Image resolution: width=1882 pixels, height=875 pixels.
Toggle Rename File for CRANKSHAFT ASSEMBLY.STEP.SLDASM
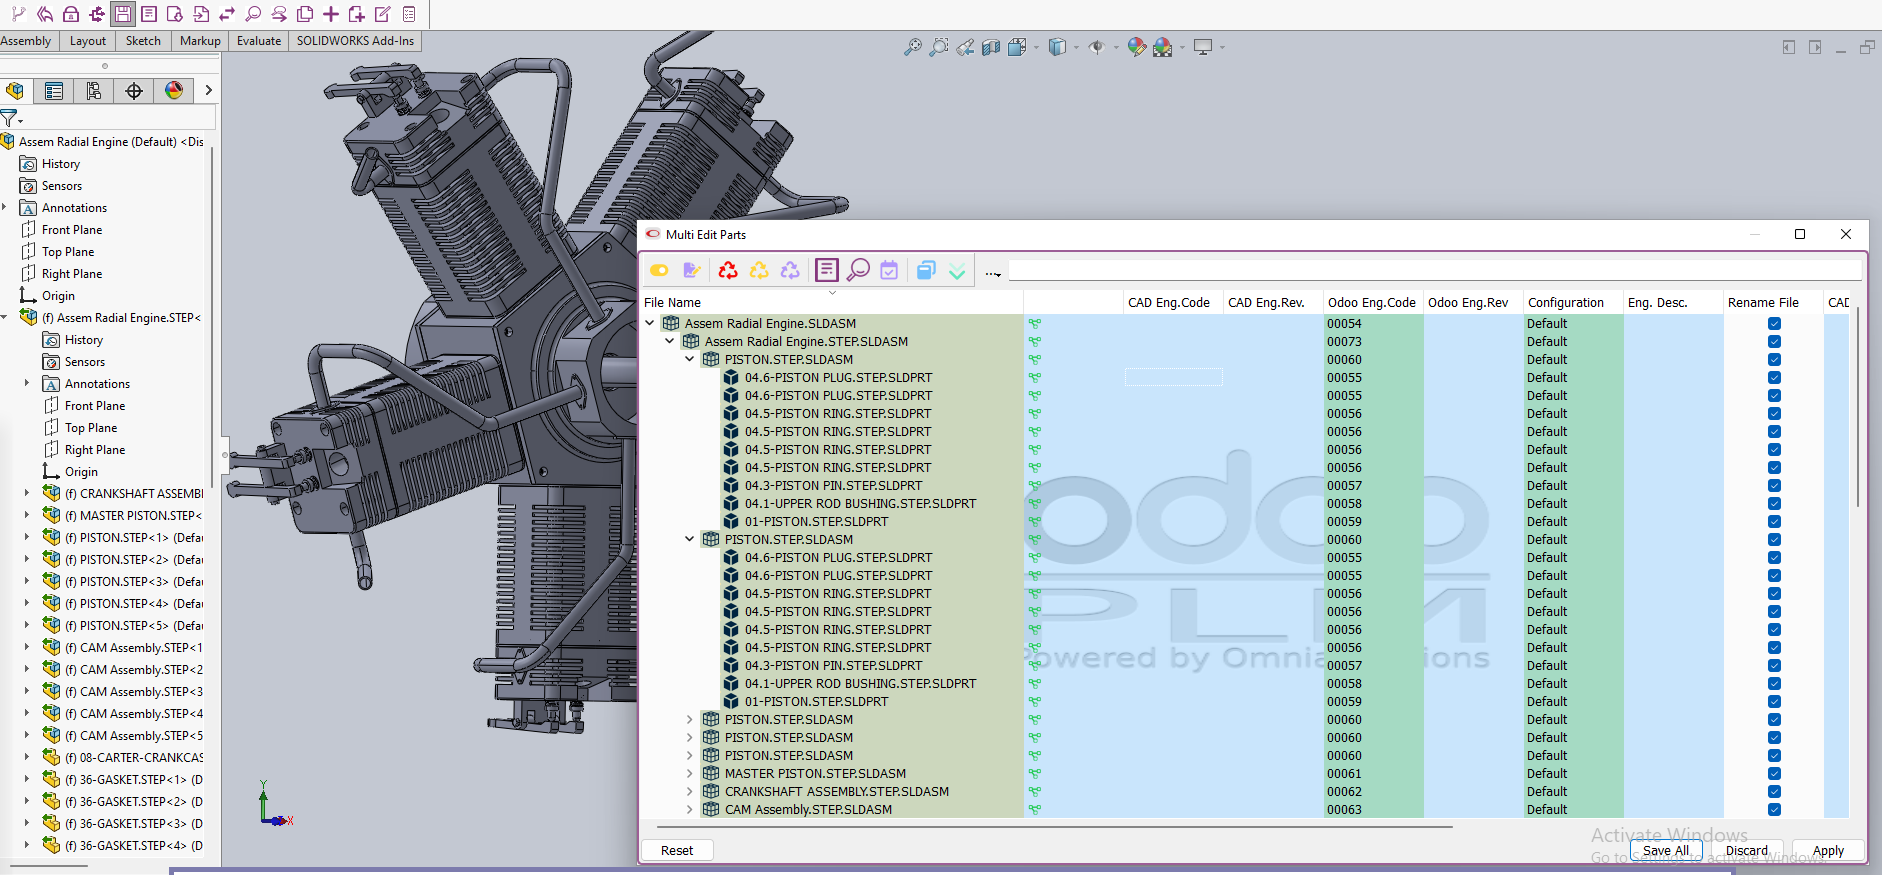(1774, 792)
